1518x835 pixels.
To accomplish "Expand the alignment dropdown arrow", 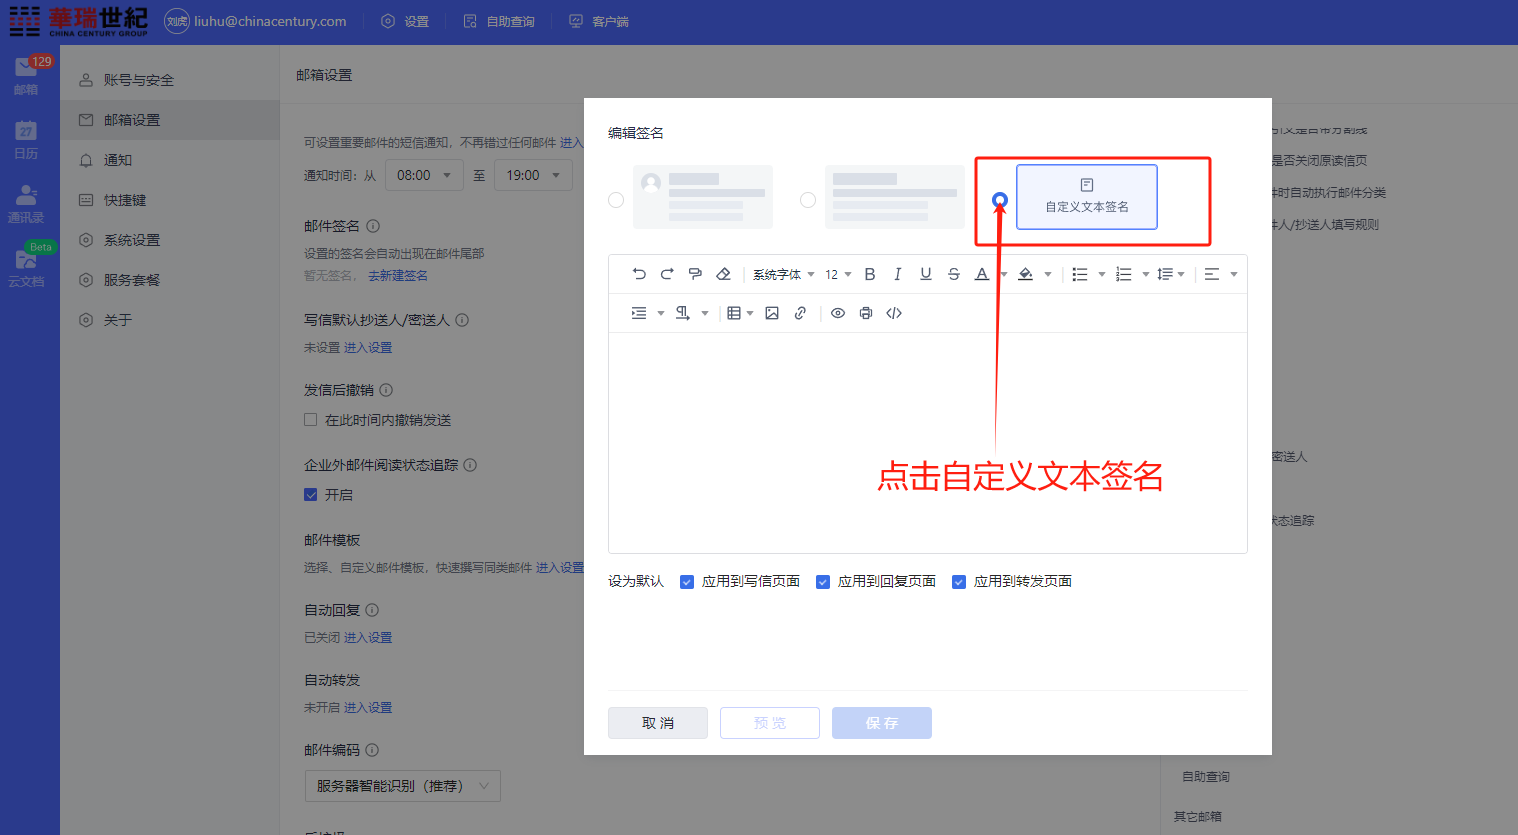I will coord(1234,274).
